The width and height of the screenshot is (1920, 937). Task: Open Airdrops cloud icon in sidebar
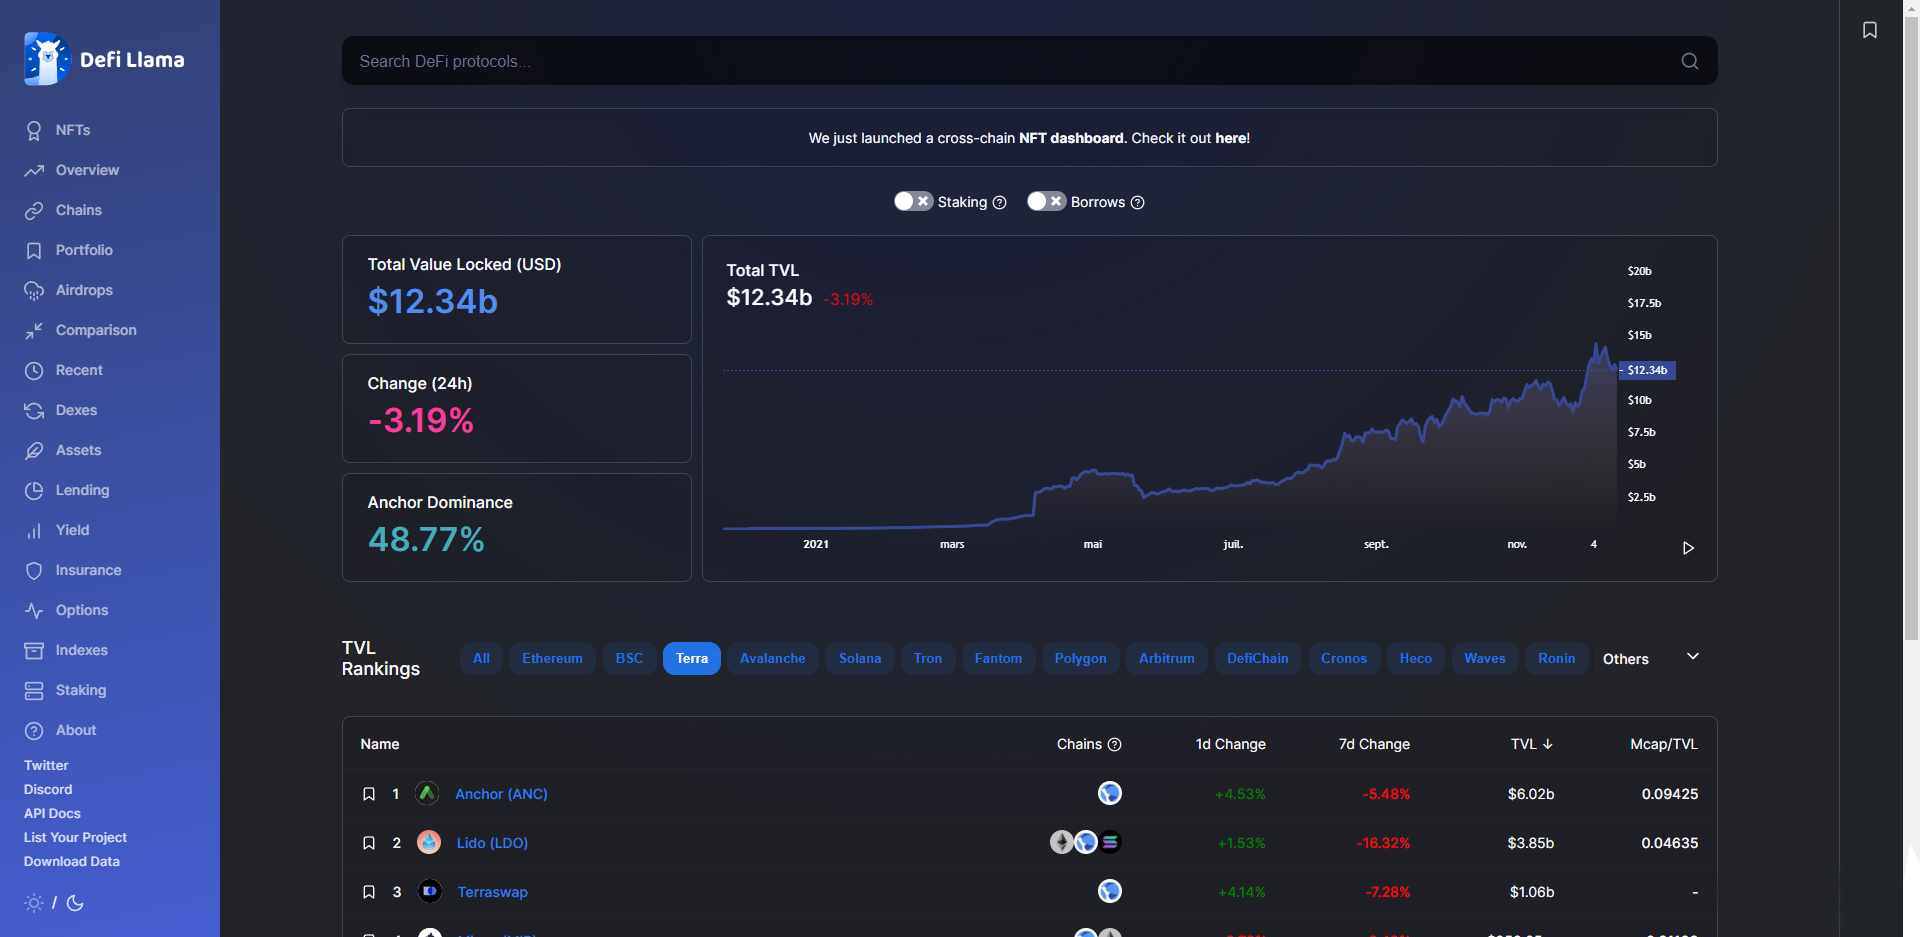pos(34,290)
